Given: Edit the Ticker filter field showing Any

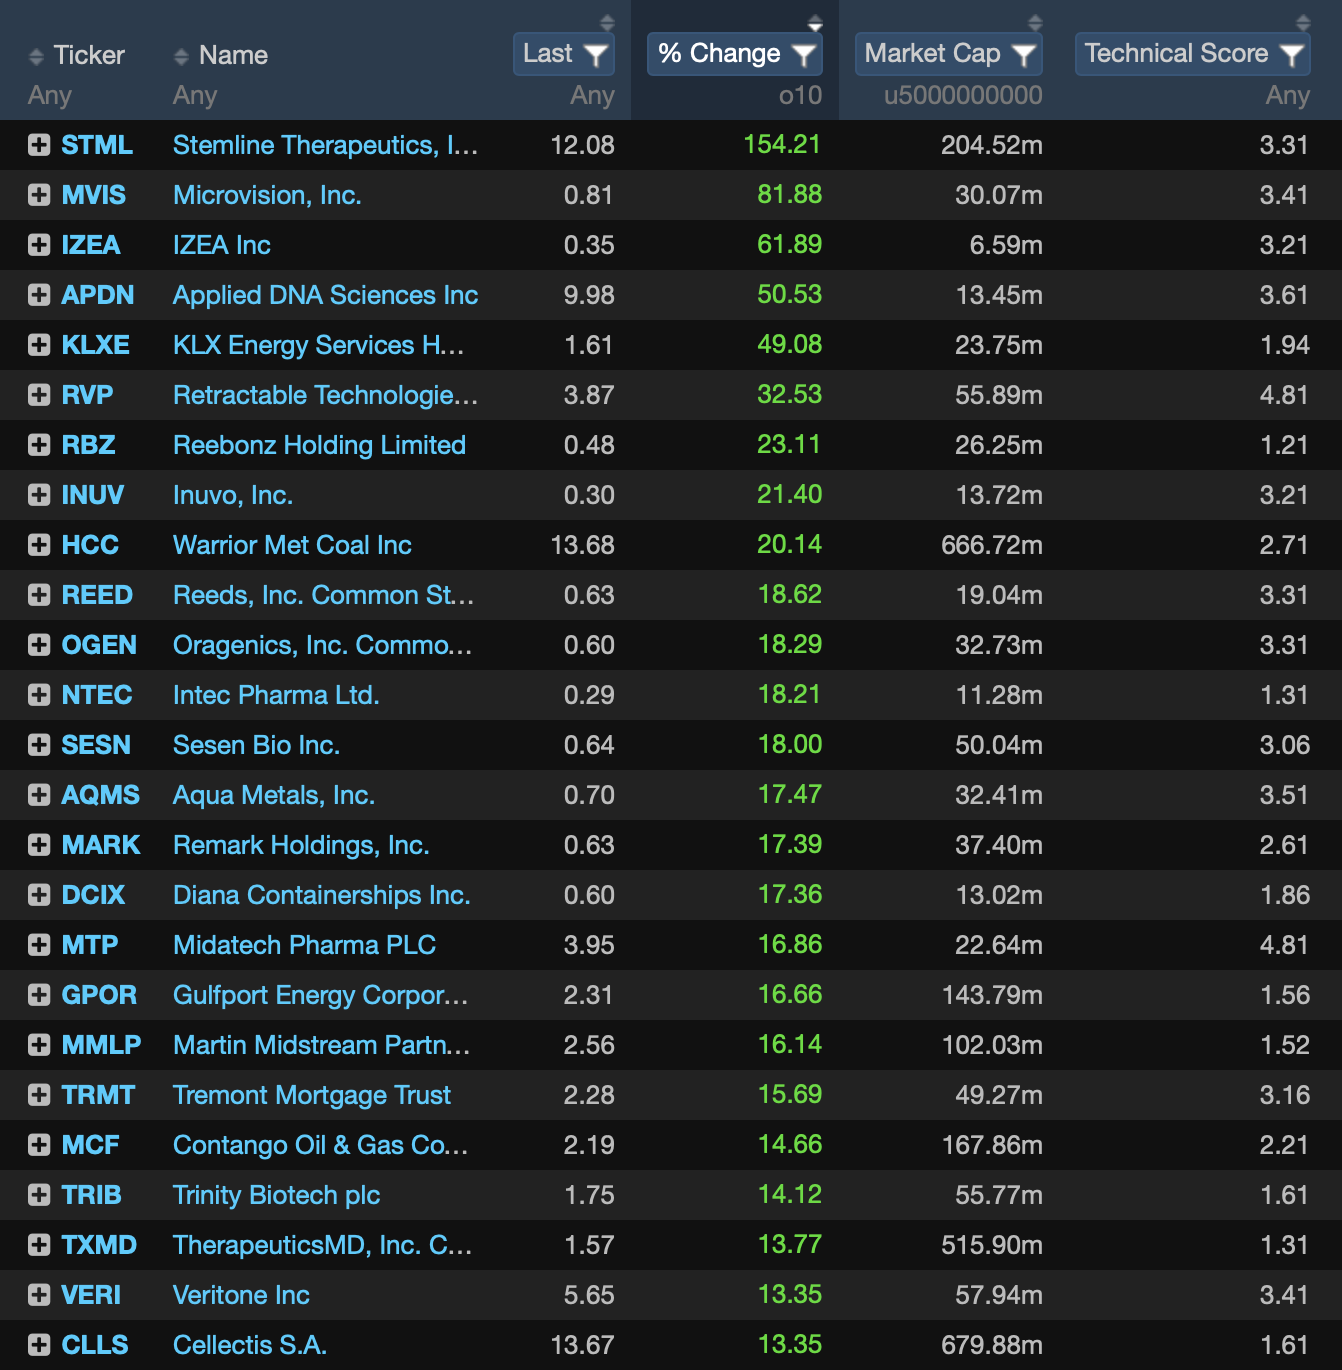Looking at the screenshot, I should pyautogui.click(x=50, y=96).
